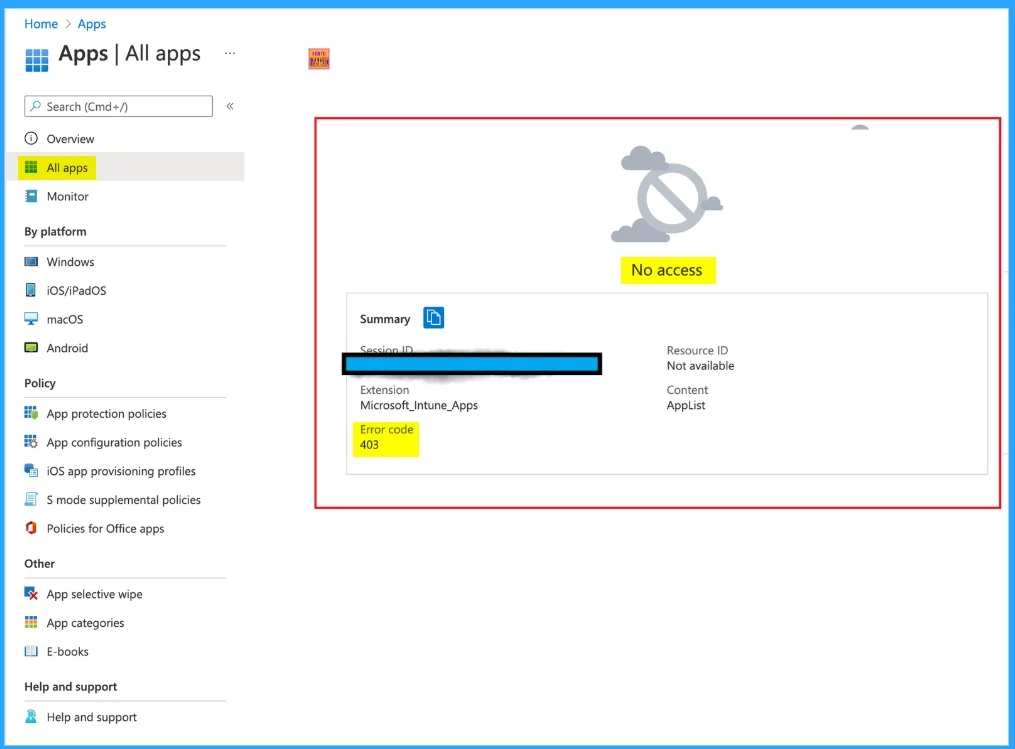Click the Monitor icon
The width and height of the screenshot is (1015, 749).
pyautogui.click(x=31, y=196)
